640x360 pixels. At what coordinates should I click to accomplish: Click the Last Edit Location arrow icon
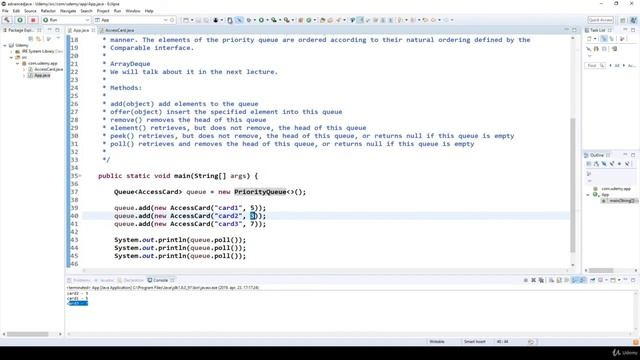point(426,20)
